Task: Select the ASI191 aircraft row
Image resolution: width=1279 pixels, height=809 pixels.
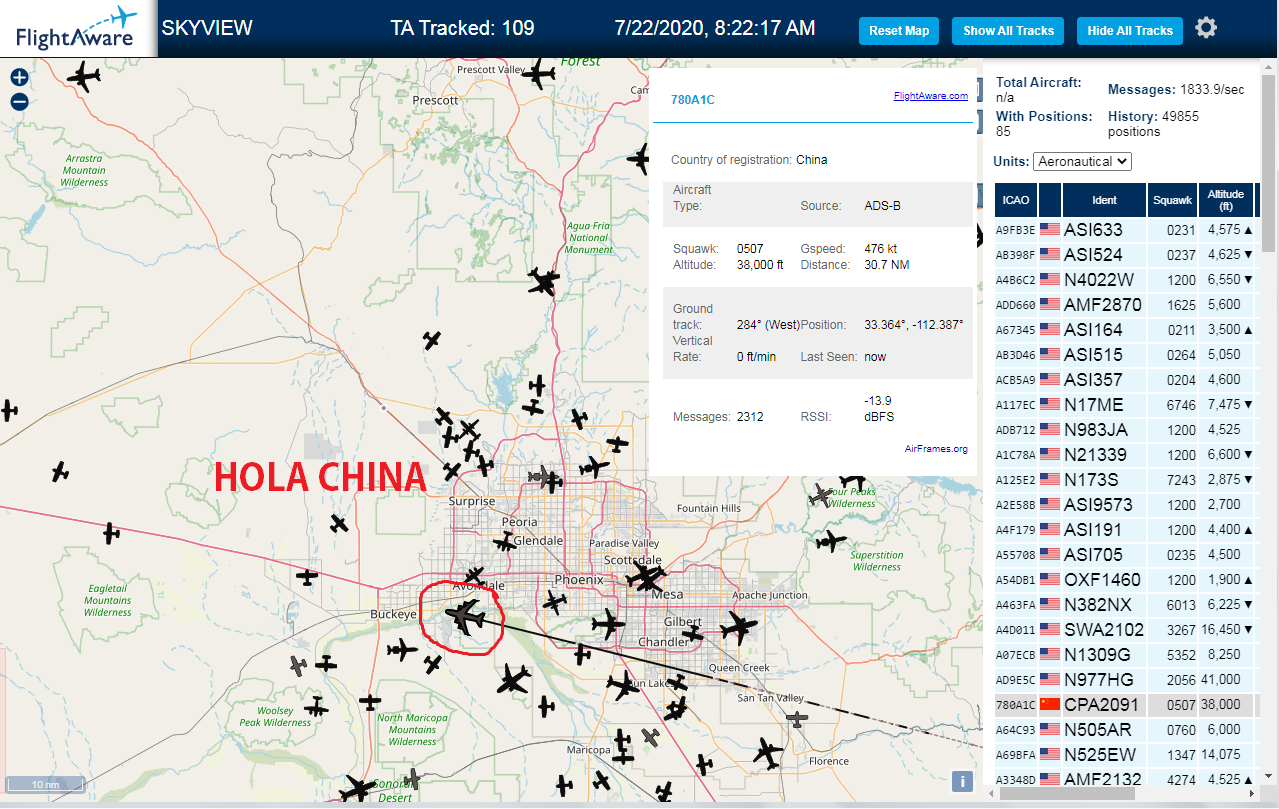Action: pyautogui.click(x=1126, y=530)
